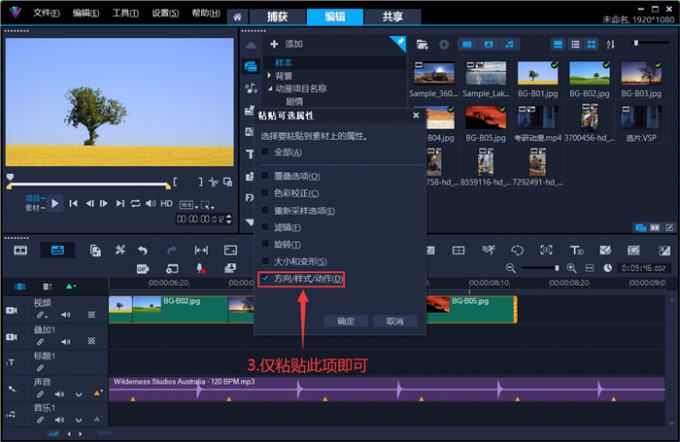
Task: Check the 覆叠选项(O) checkbox
Action: point(265,175)
